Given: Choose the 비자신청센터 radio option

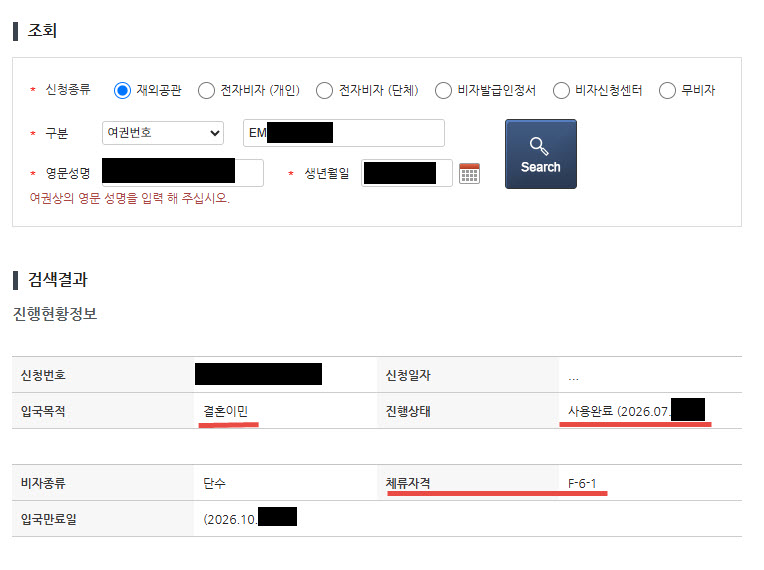Looking at the screenshot, I should (561, 91).
